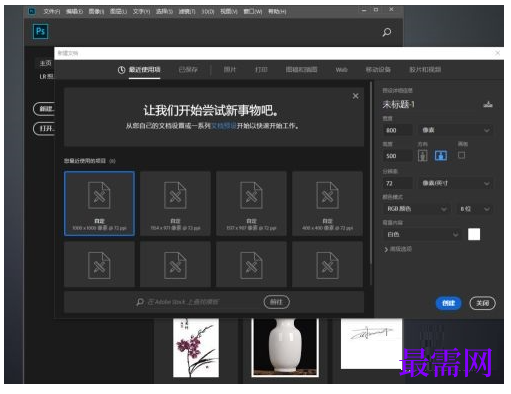Switch to the 移动设备 tab

click(x=378, y=70)
